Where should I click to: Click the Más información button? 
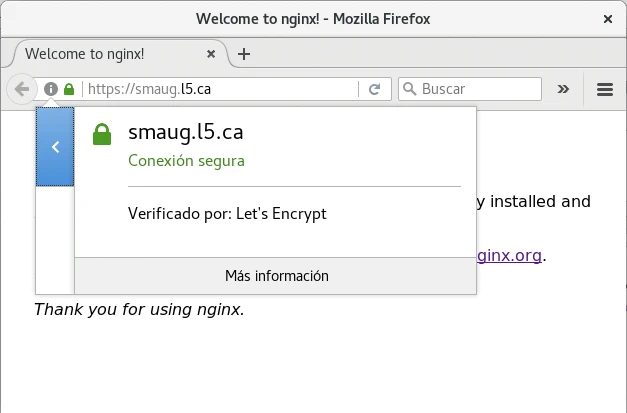(276, 276)
